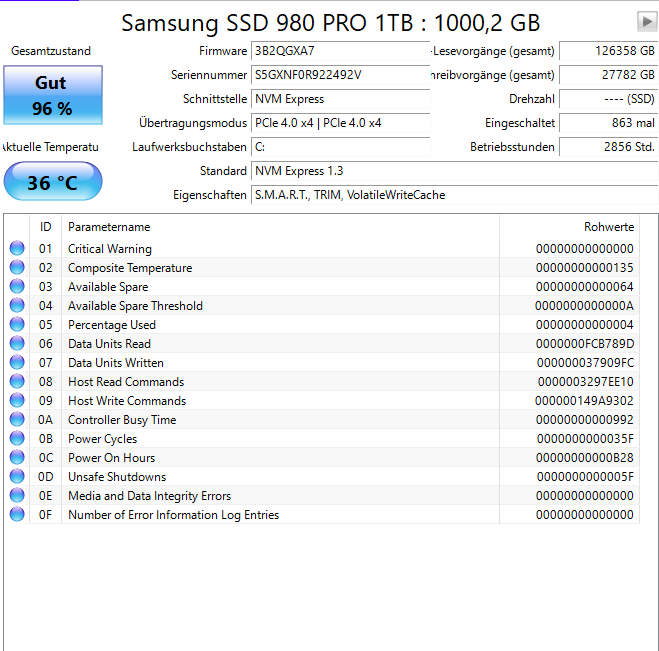Click the status orb for Host Read Commands
659x651 pixels.
click(17, 381)
